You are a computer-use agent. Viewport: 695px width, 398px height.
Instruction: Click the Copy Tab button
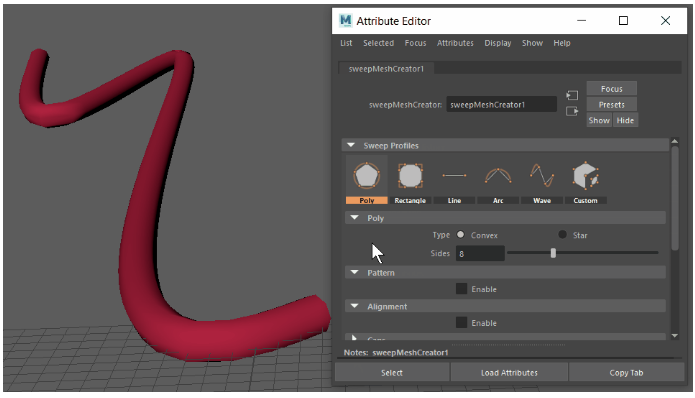pyautogui.click(x=626, y=373)
